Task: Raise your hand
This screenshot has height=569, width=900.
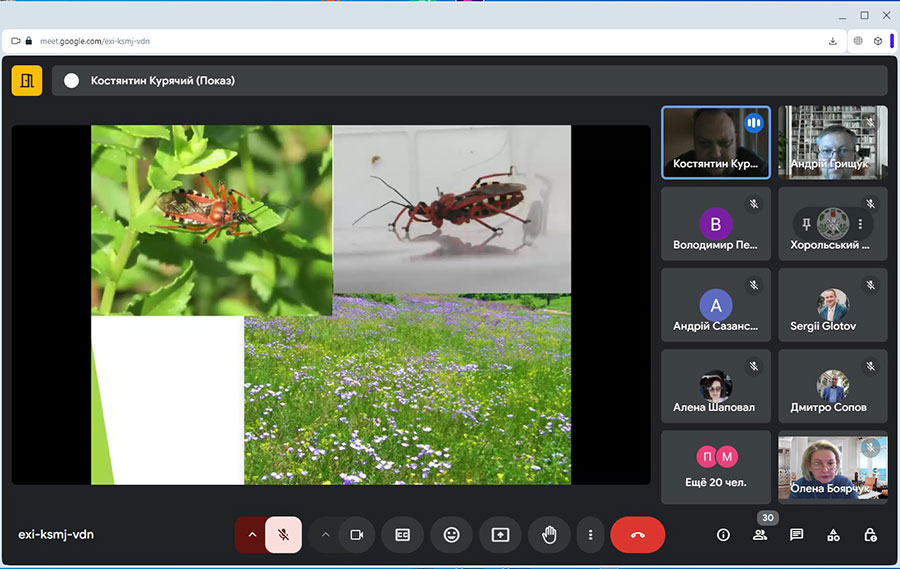Action: (549, 535)
